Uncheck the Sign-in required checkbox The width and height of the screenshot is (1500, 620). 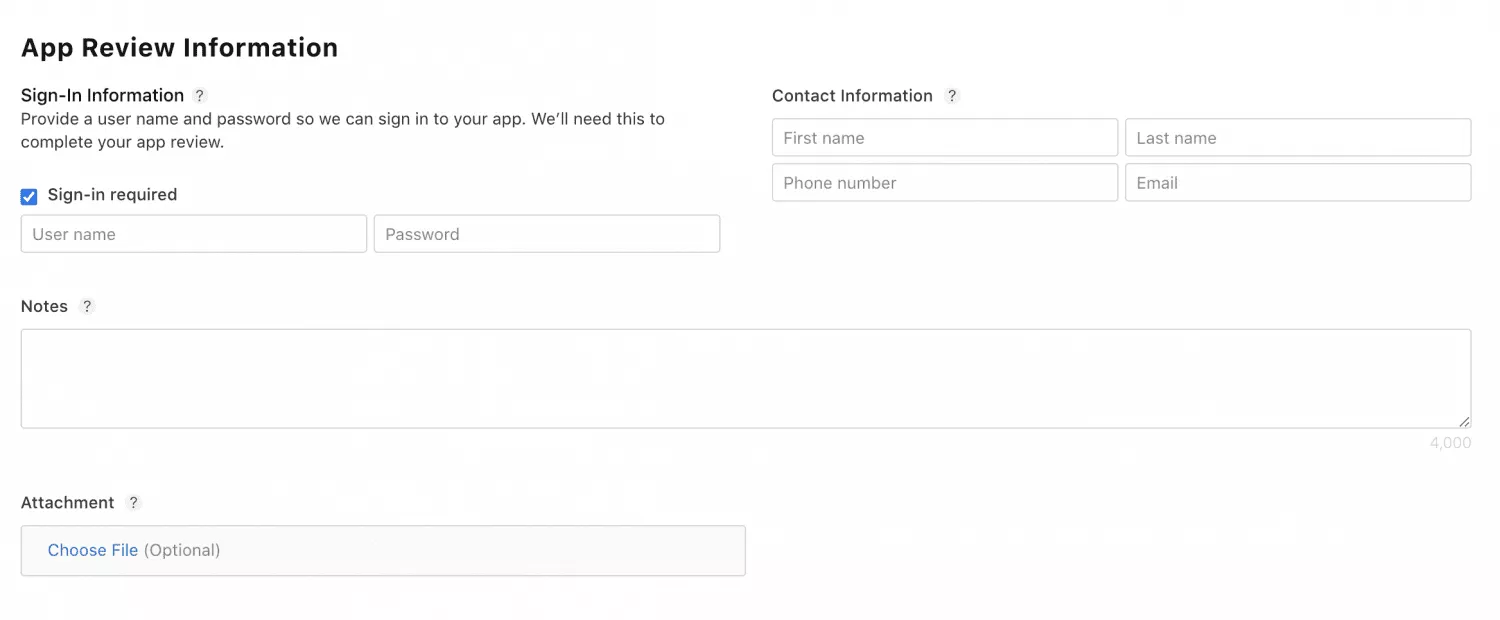[29, 196]
